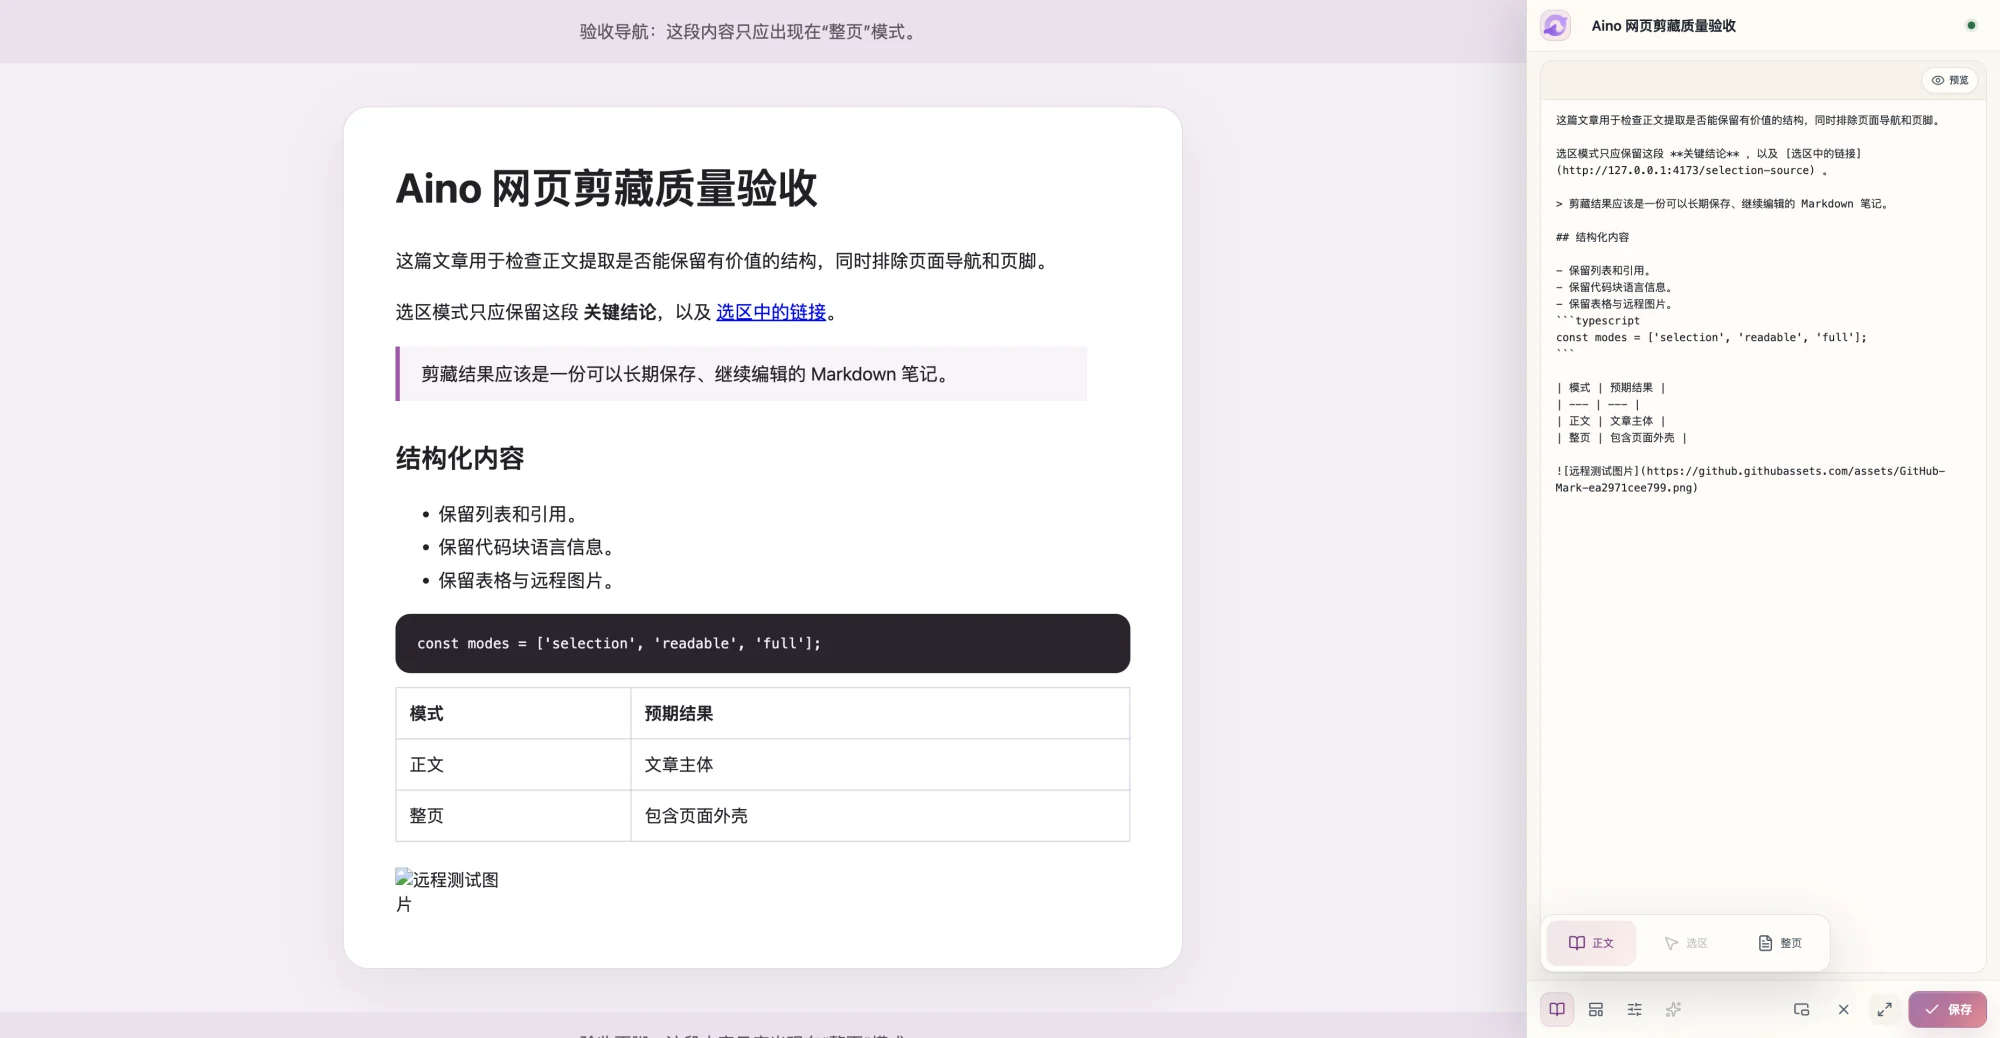Screen dimensions: 2000x1038
Task: Open the book reader icon in the bottom toolbar
Action: (1557, 1010)
